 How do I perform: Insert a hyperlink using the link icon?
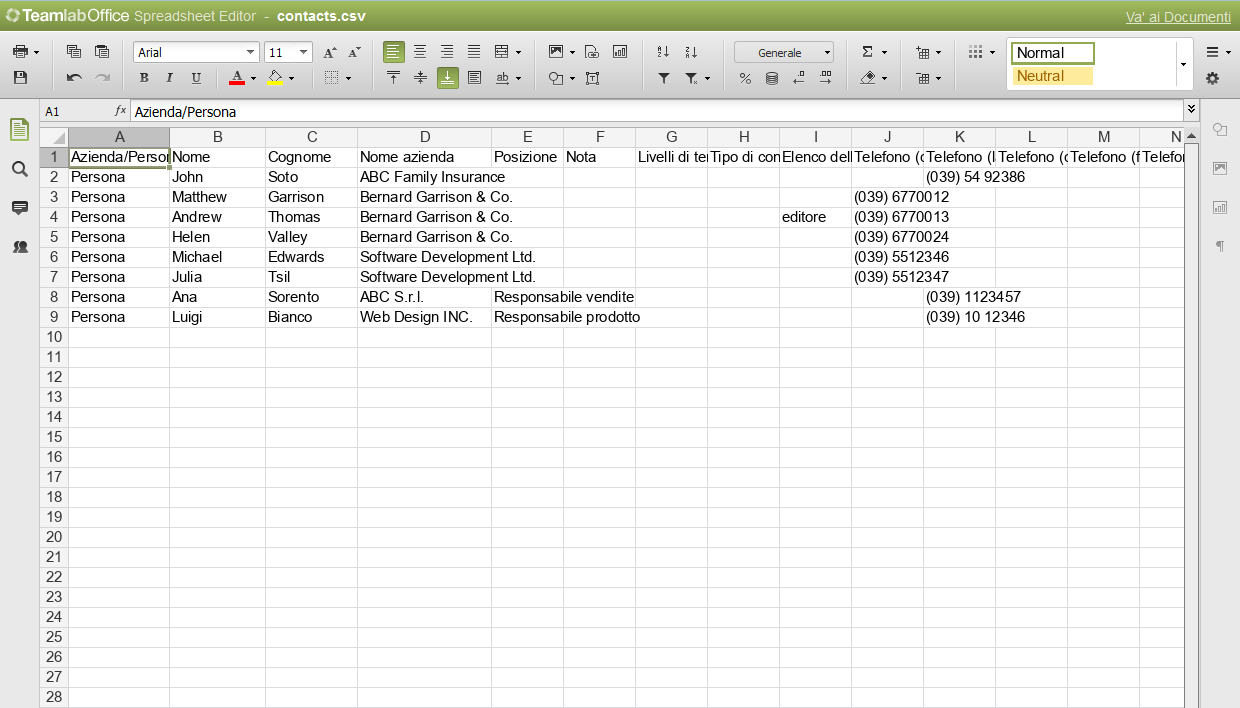(592, 52)
